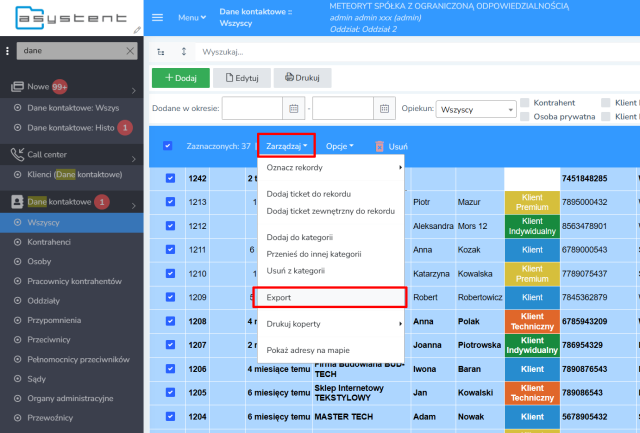Click the end date input field
This screenshot has width=640, height=433.
pyautogui.click(x=343, y=109)
